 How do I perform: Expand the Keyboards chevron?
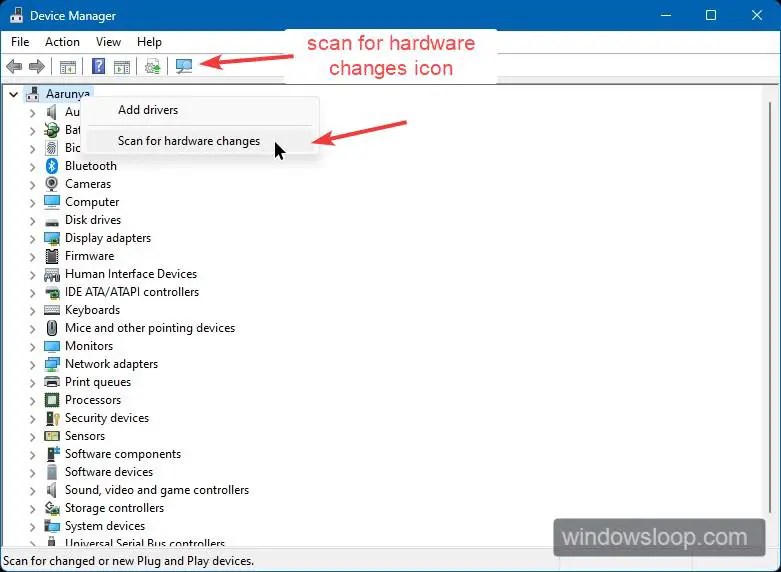[32, 310]
